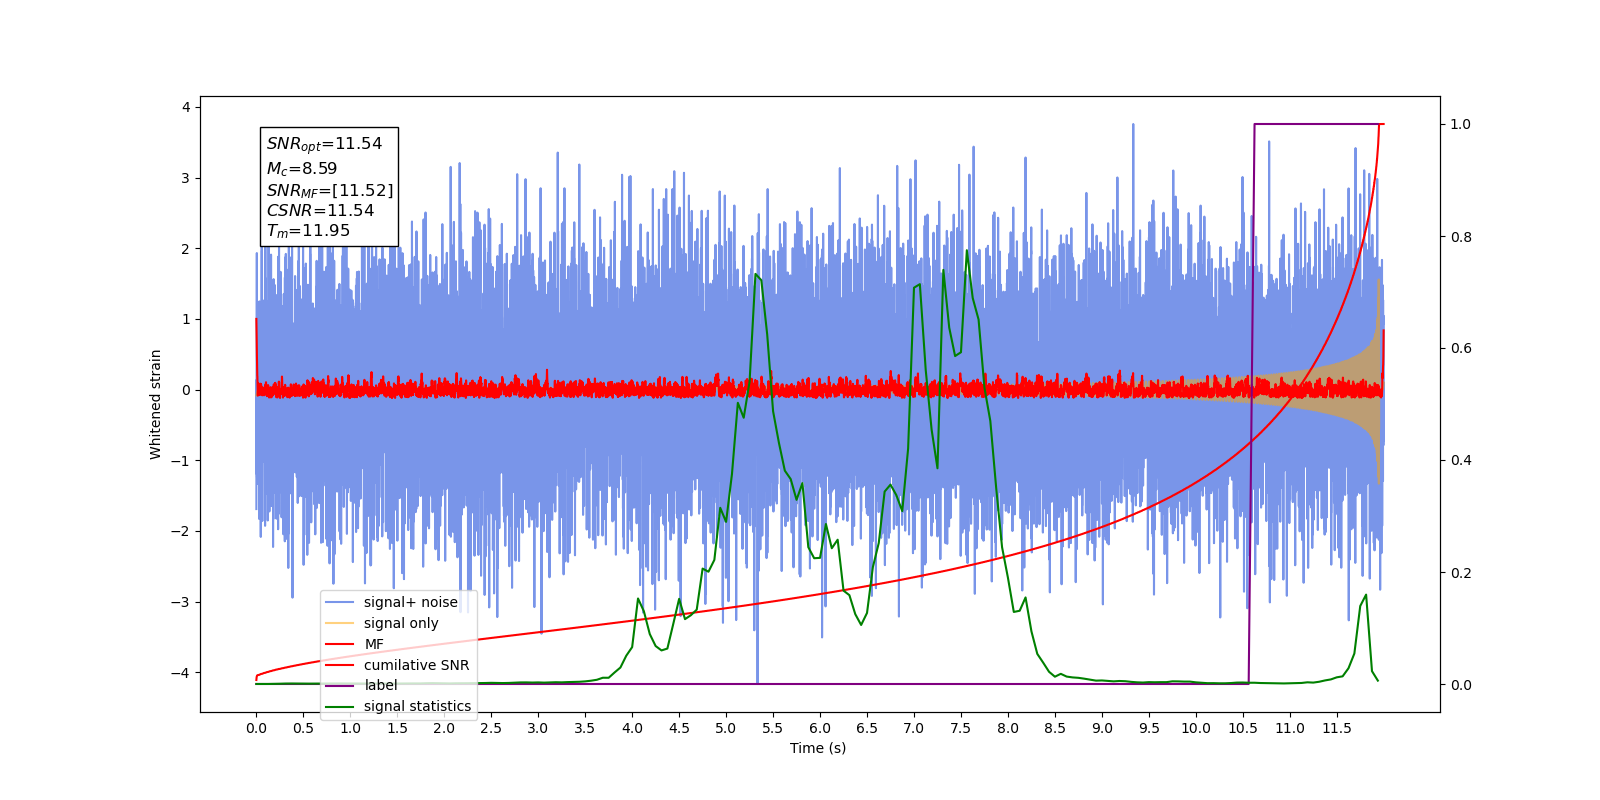Click the right y-axis tick label 0.0
Screen dimensions: 1600x800
click(1461, 685)
